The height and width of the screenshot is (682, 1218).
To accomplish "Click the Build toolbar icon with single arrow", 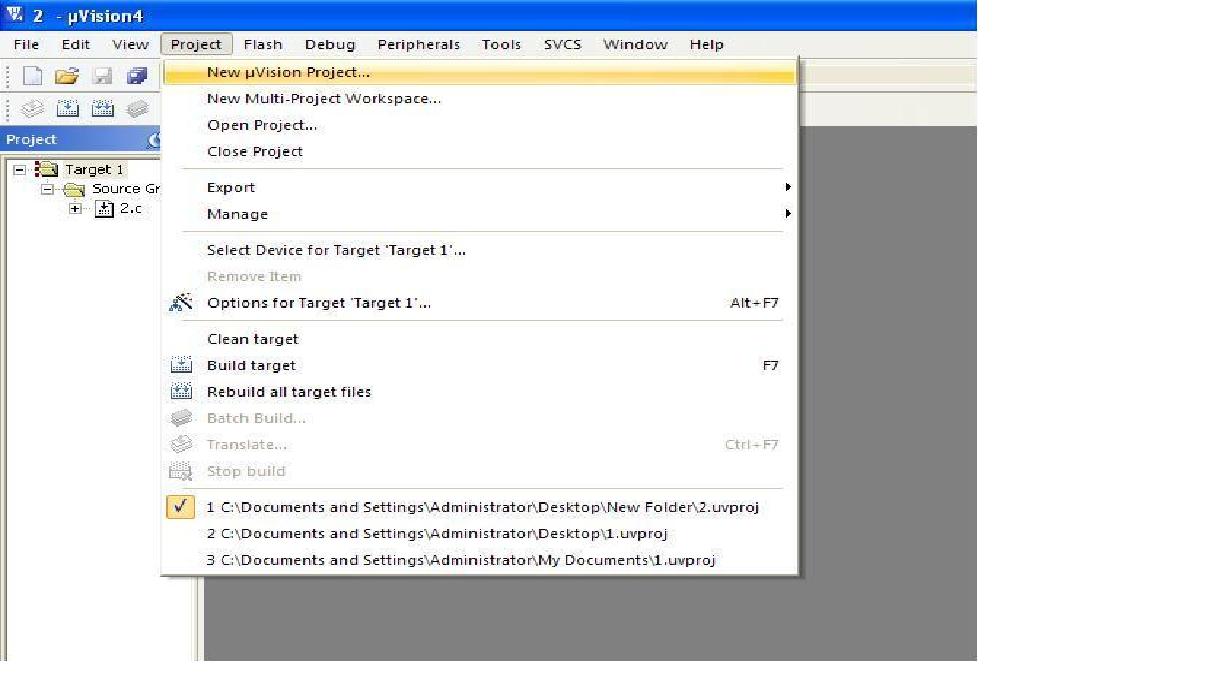I will pos(68,109).
